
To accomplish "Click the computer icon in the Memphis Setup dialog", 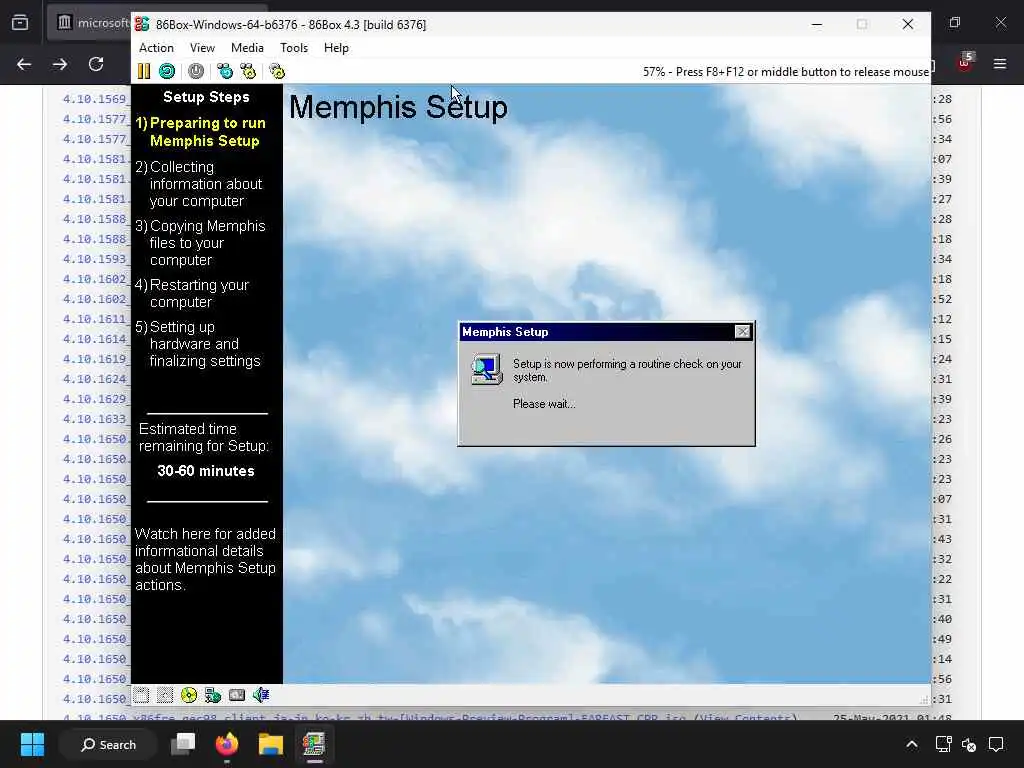I will 487,369.
